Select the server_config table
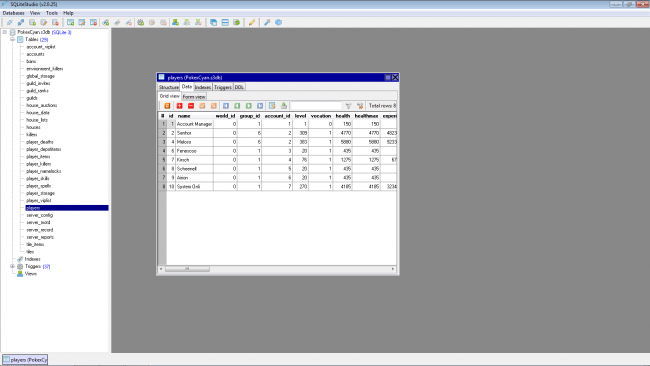This screenshot has height=366, width=650. (39, 215)
